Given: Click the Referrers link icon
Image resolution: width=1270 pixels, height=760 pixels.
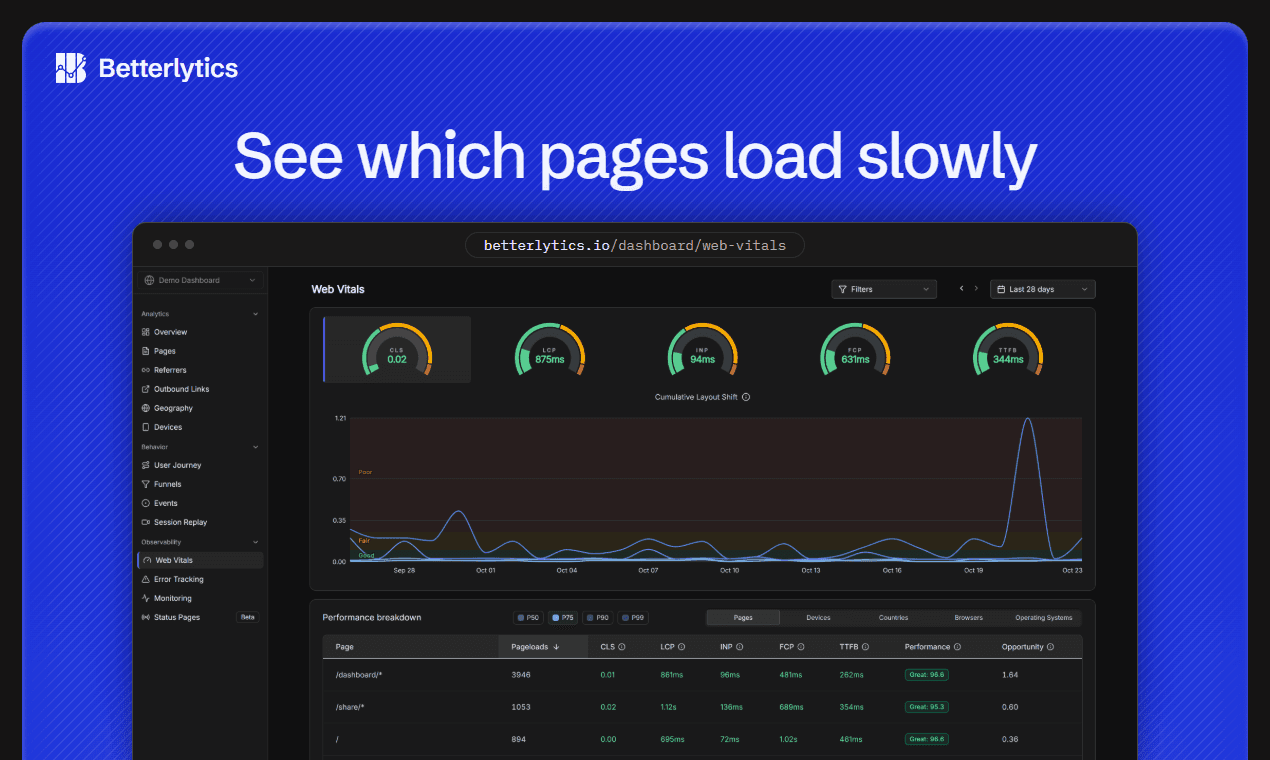Looking at the screenshot, I should click(x=146, y=370).
